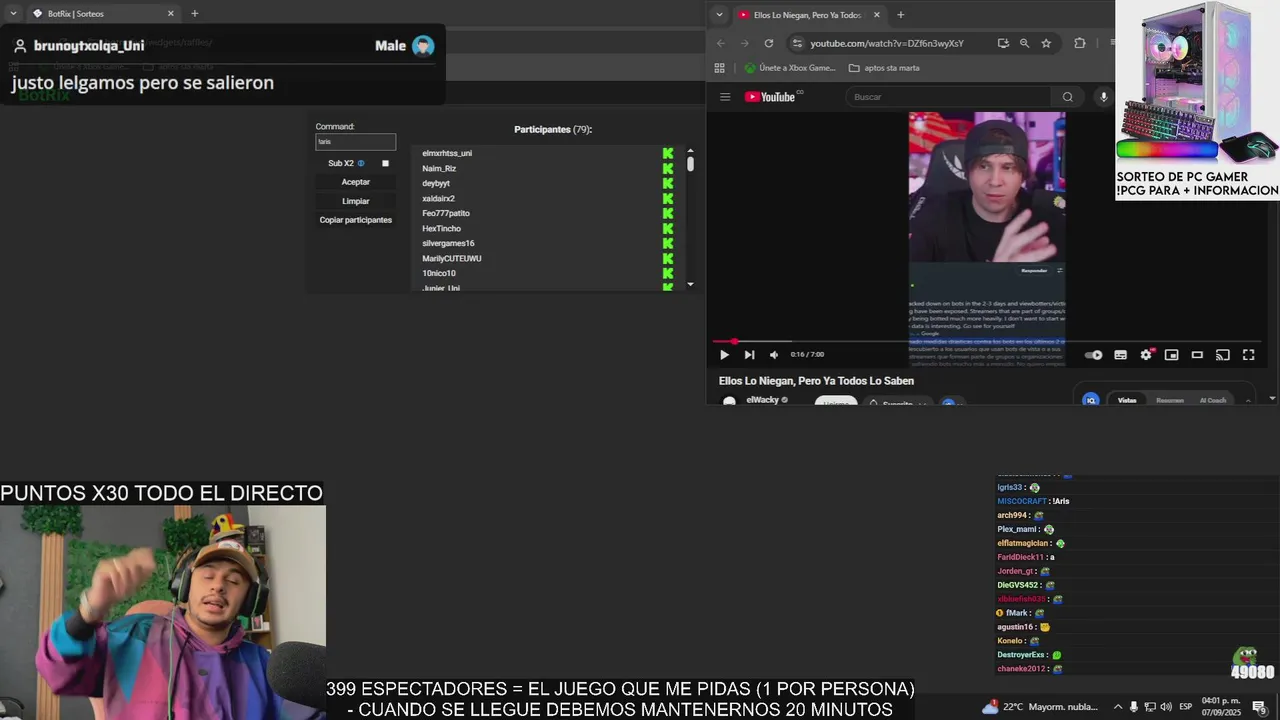Go back in the YouTube browser window
Viewport: 1280px width, 720px height.
click(x=720, y=43)
